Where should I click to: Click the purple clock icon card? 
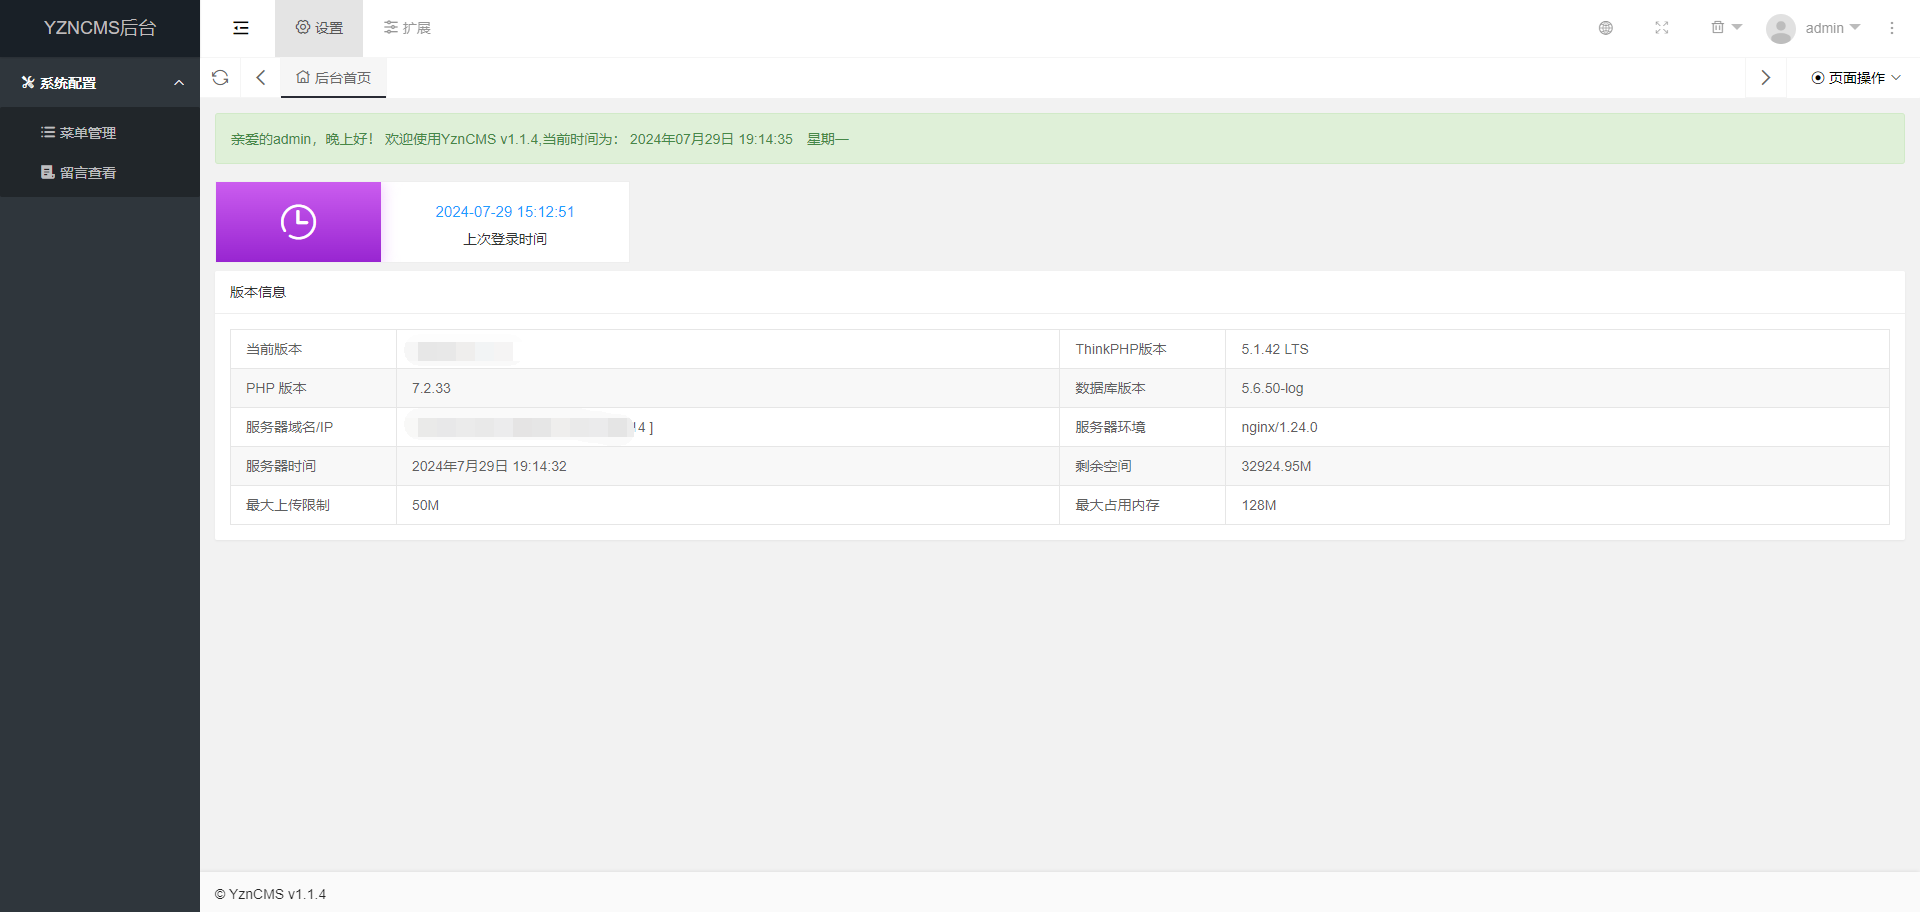298,222
